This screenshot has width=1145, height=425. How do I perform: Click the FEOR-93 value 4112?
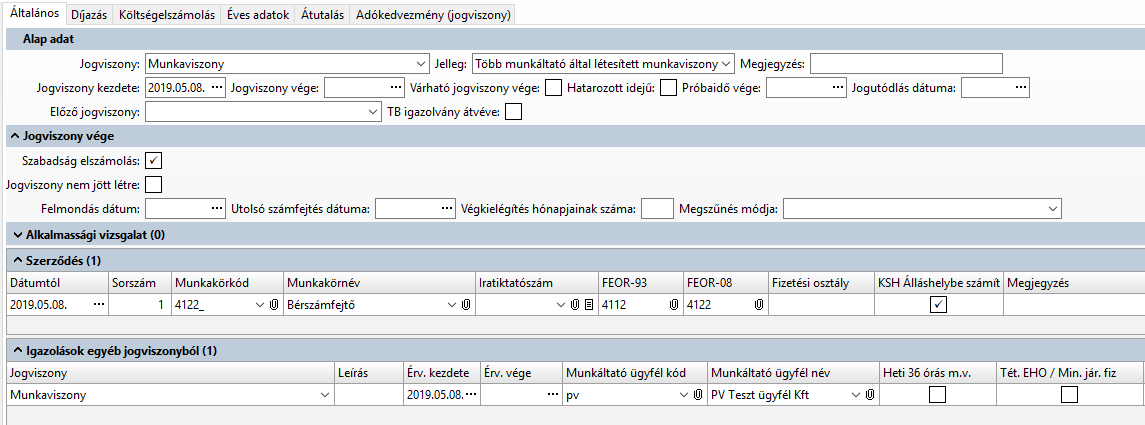tap(613, 305)
